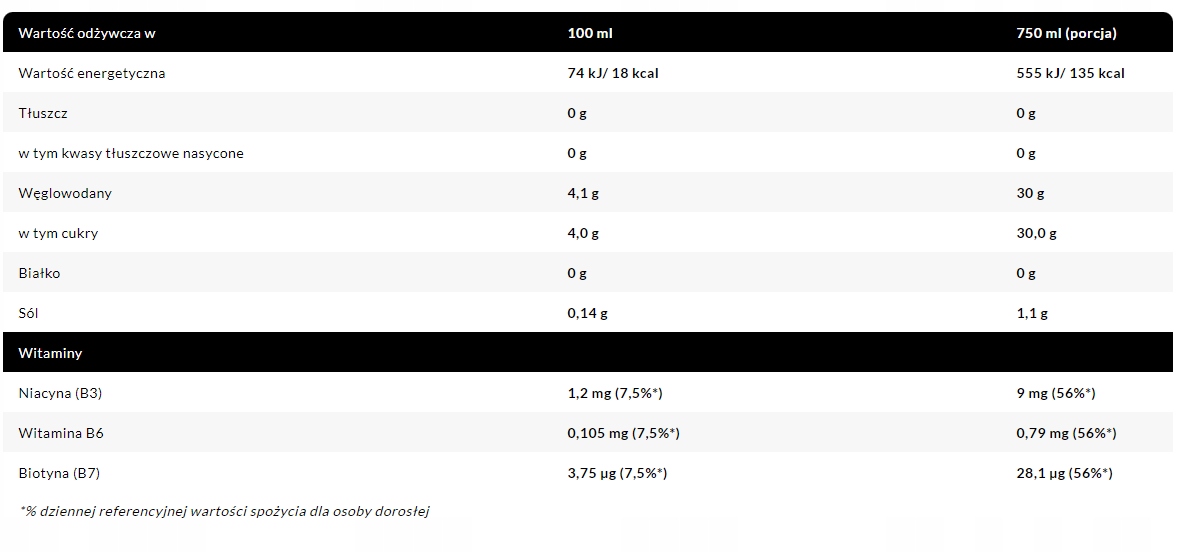Click the "555 kJ/ 135 kcal" value
The height and width of the screenshot is (552, 1181).
[x=1070, y=73]
